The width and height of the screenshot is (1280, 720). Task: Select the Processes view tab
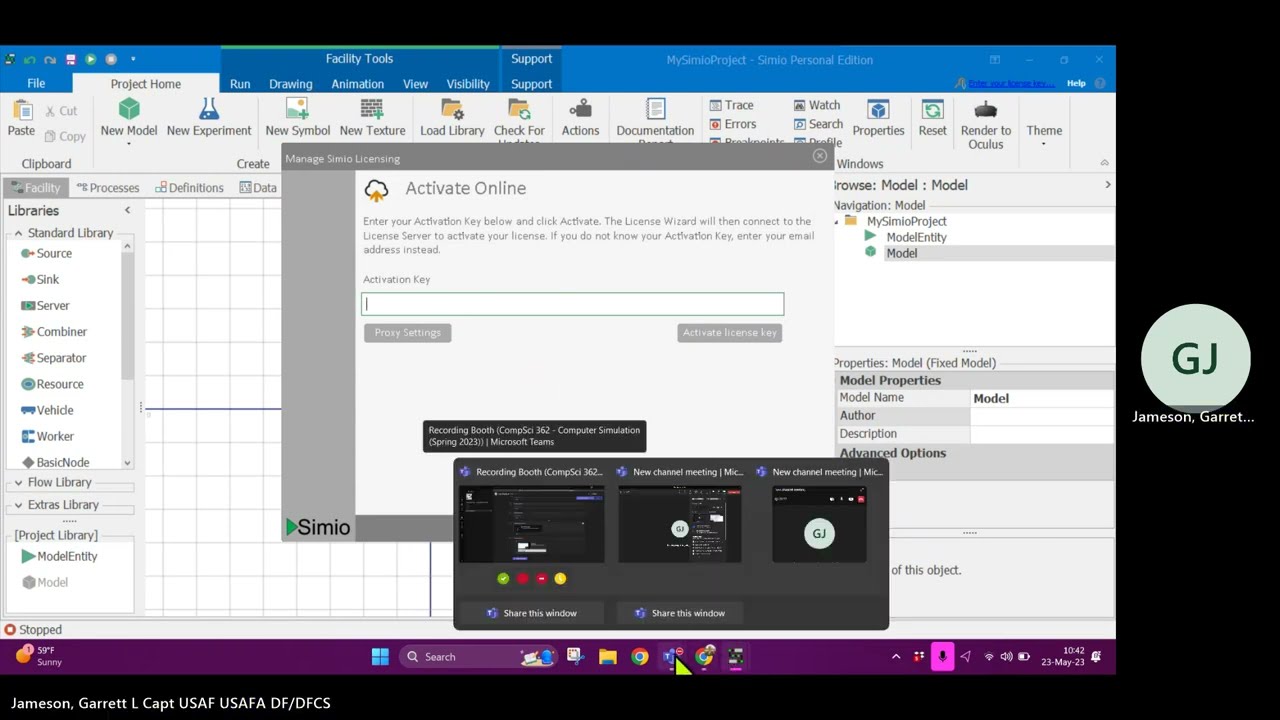[x=107, y=188]
